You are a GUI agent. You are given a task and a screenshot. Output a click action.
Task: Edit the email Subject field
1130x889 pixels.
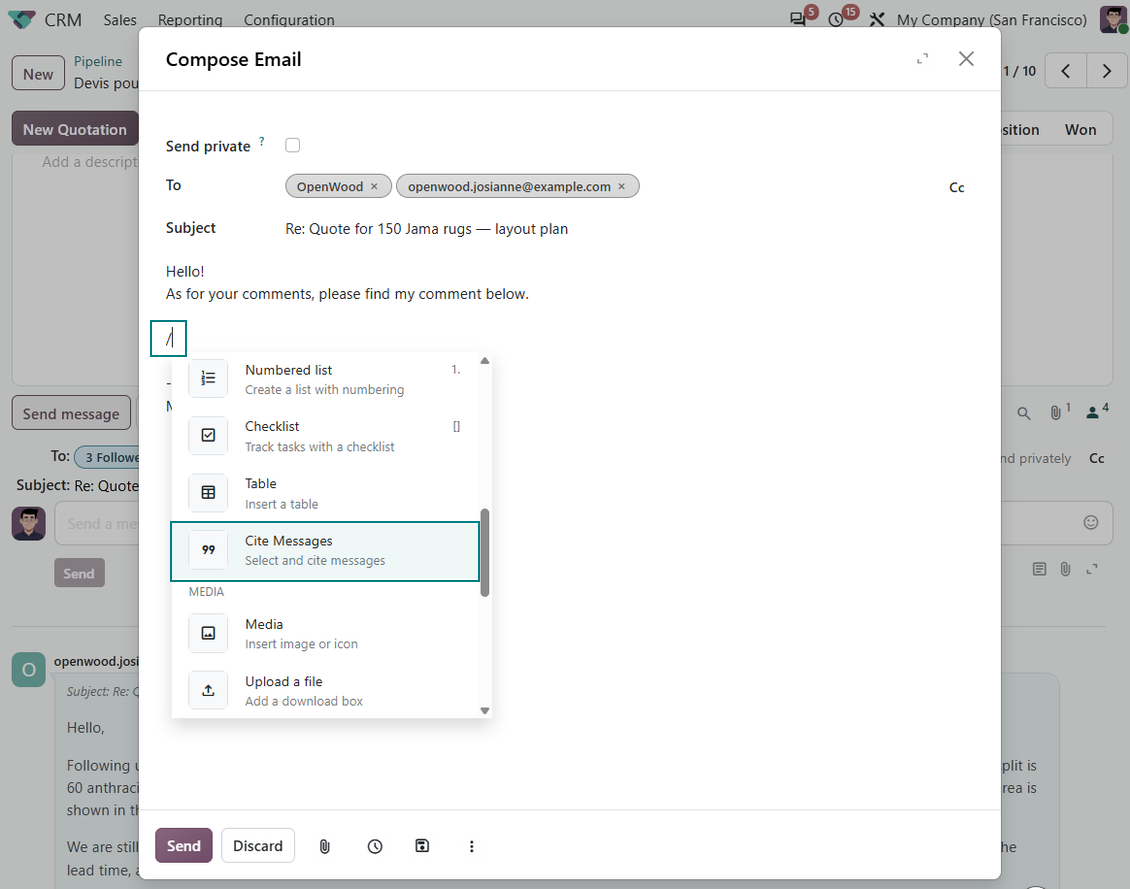pos(624,229)
